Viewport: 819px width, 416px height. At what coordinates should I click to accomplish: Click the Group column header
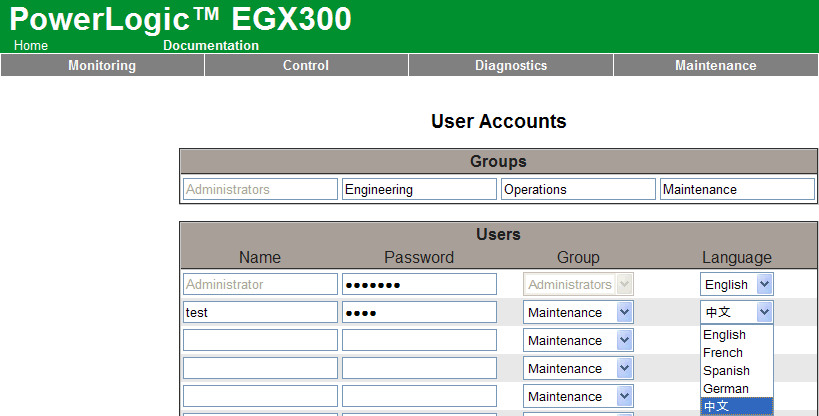click(578, 257)
